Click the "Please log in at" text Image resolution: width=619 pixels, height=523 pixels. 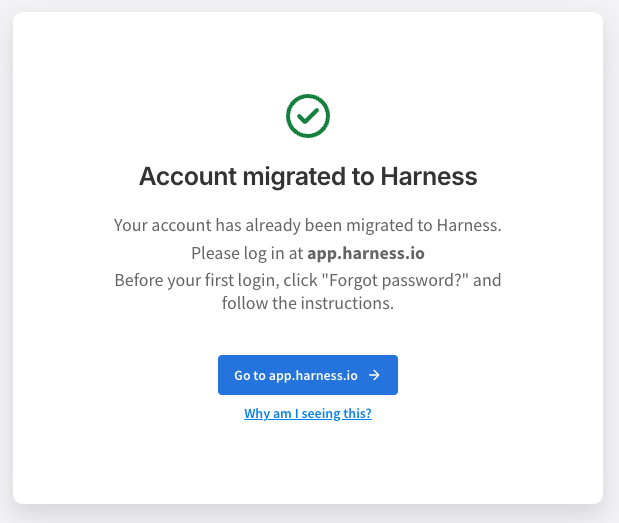click(x=247, y=253)
